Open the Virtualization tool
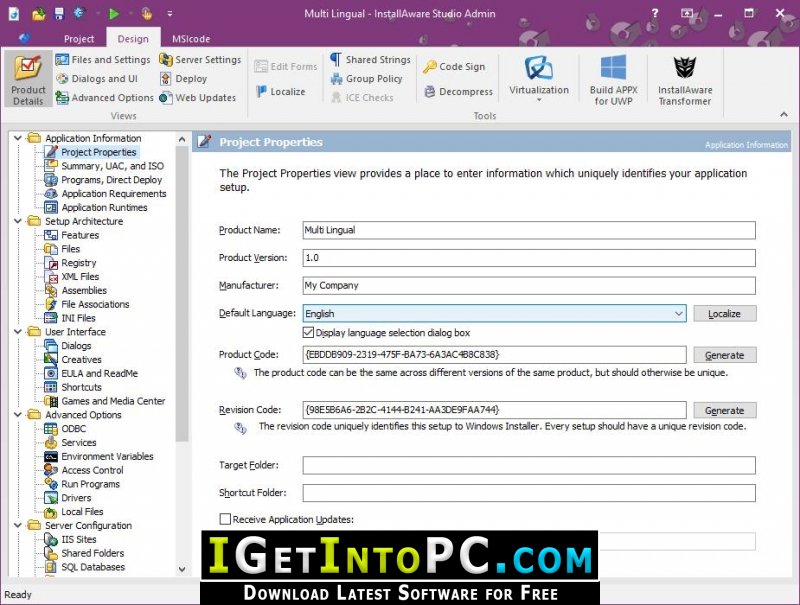The image size is (800, 605). 539,78
